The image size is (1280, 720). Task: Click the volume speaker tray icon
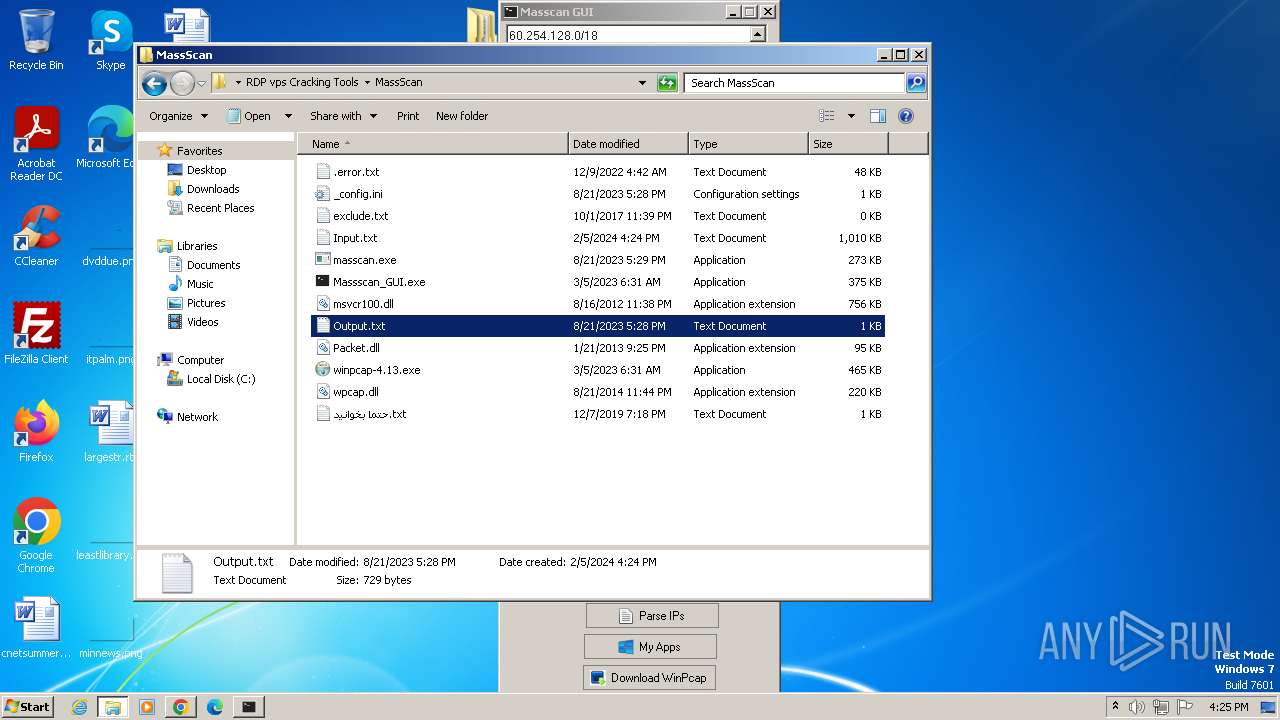(x=1137, y=707)
